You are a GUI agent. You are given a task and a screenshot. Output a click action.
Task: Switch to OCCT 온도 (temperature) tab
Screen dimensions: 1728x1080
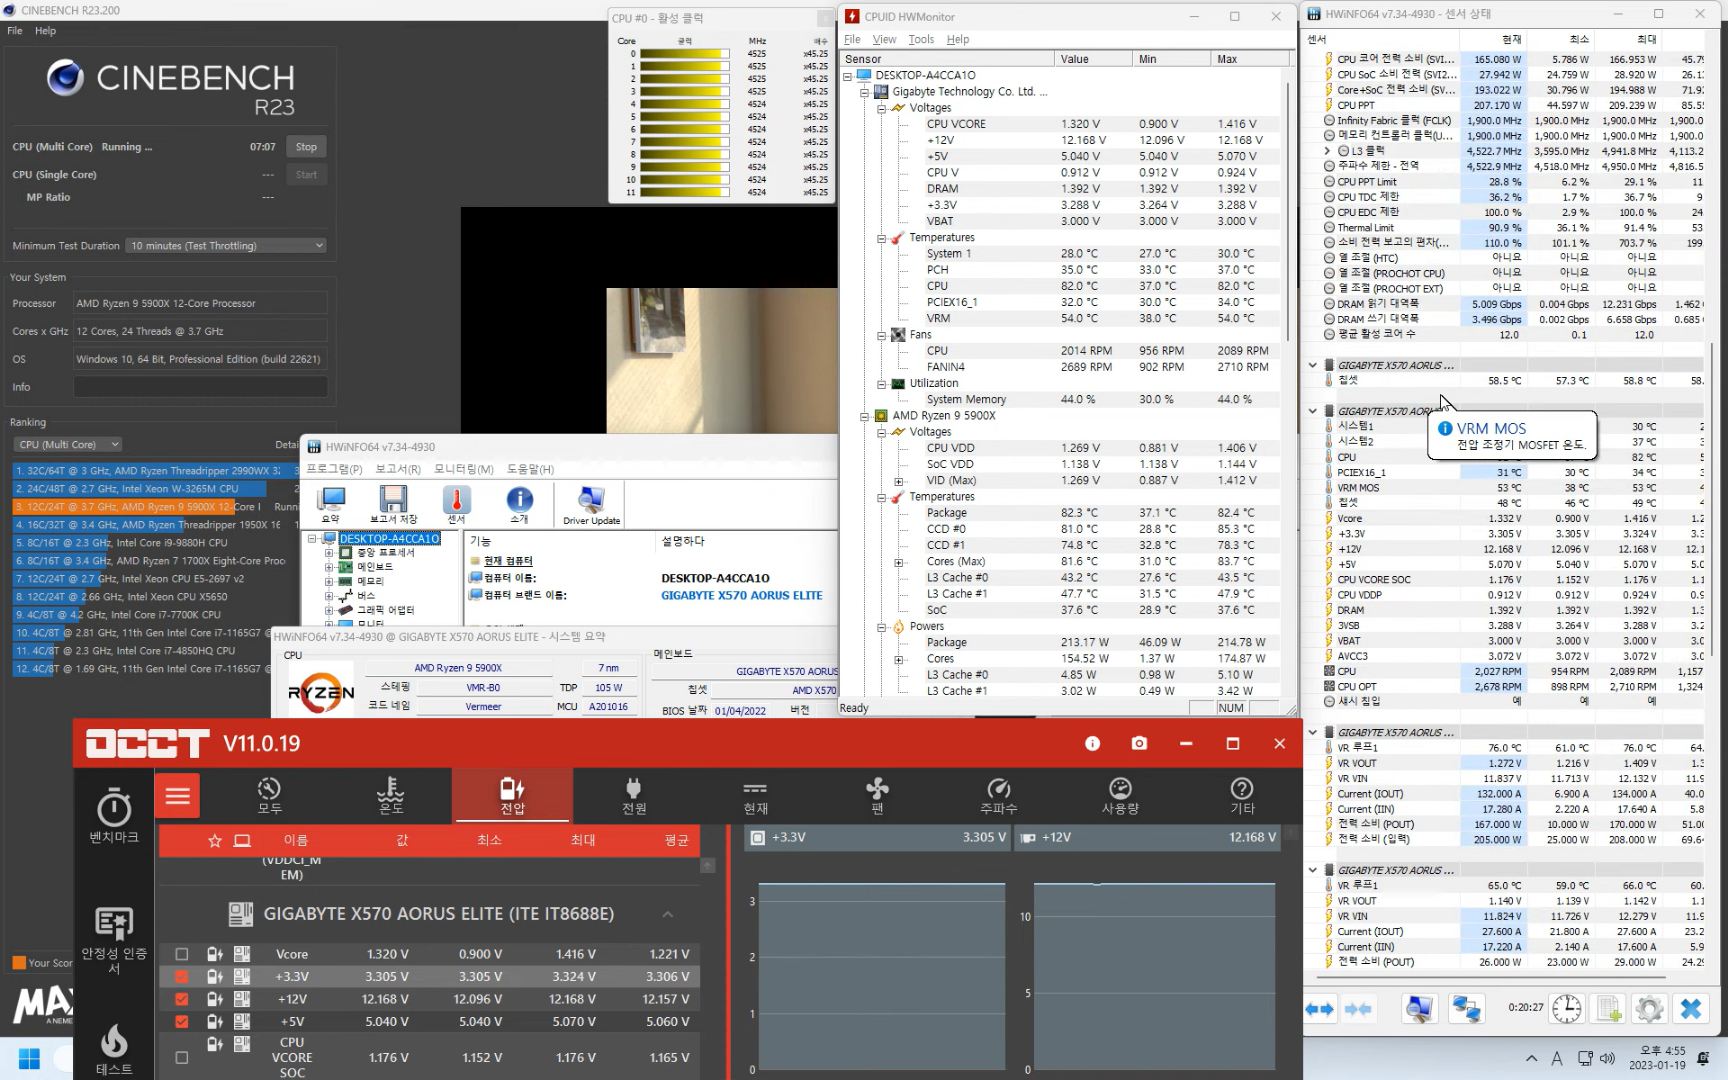[391, 796]
